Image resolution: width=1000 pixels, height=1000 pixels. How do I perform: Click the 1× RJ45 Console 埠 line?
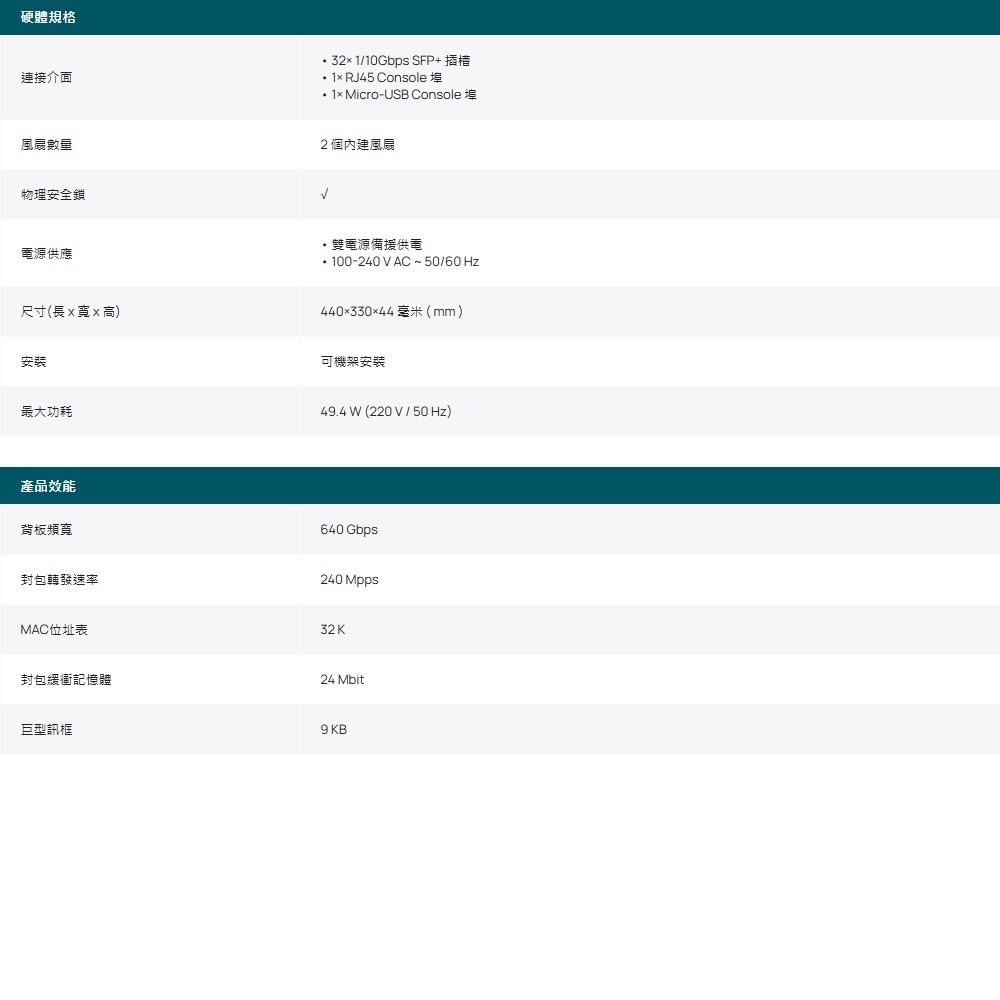(x=386, y=77)
